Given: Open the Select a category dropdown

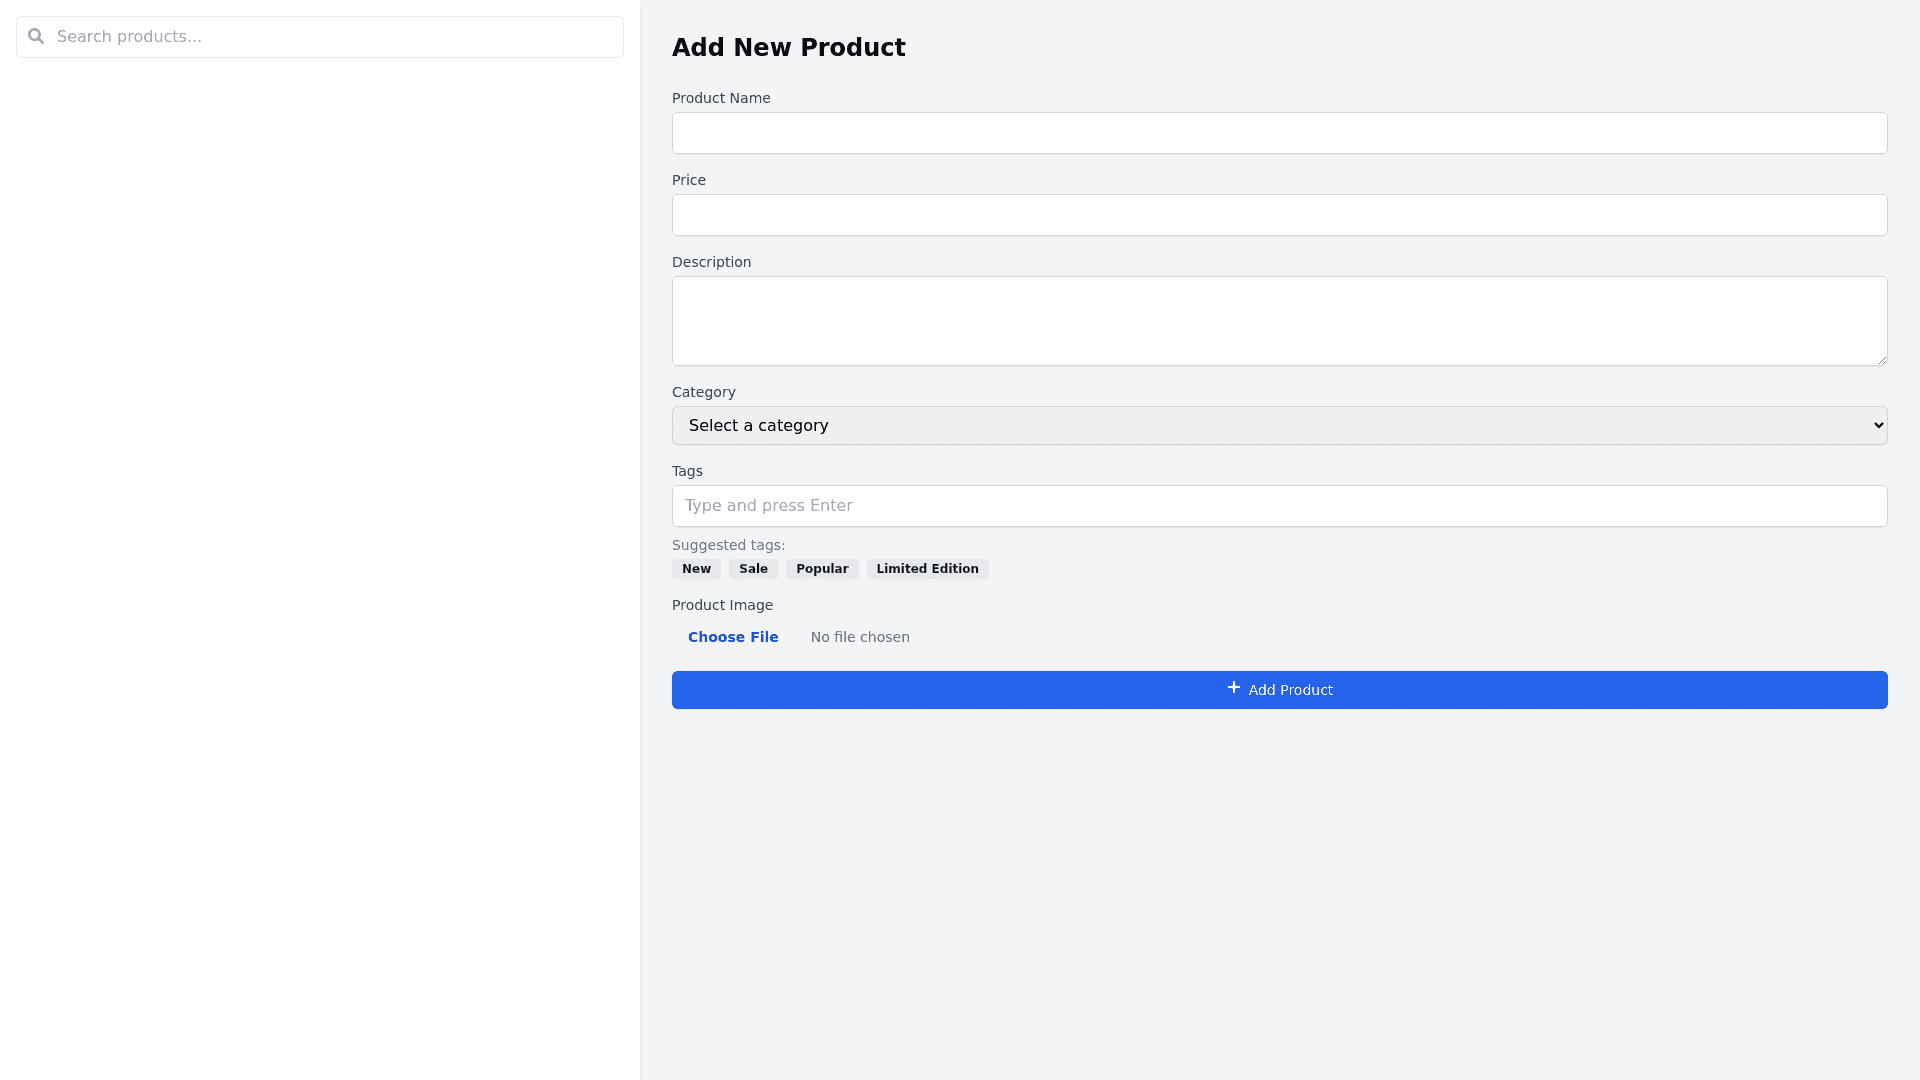Looking at the screenshot, I should pos(1279,426).
